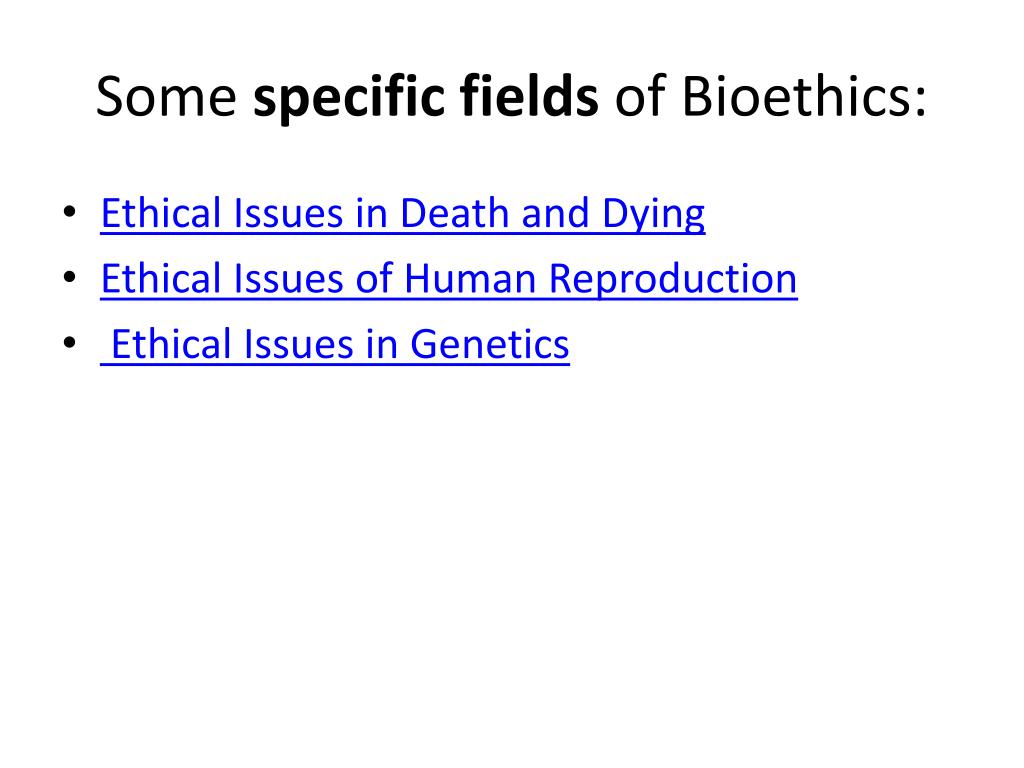Click the word "Genetics" in the third link
Screen dimensions: 1024x768
(490, 345)
